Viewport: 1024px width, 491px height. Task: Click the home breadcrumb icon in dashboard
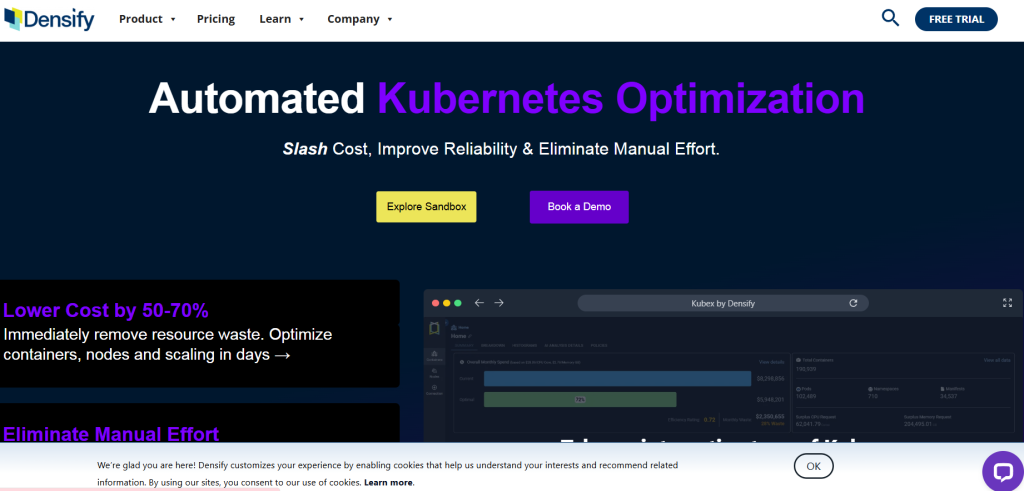tap(454, 327)
